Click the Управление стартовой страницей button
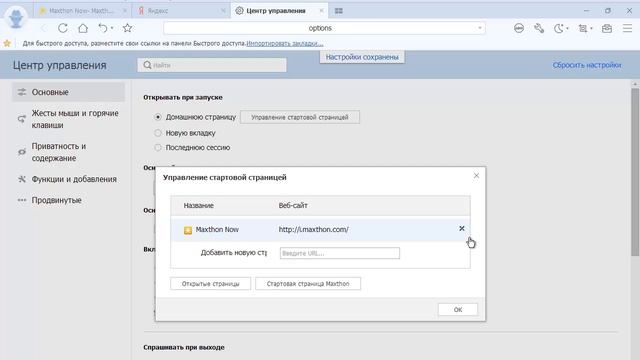The image size is (640, 360). point(300,117)
